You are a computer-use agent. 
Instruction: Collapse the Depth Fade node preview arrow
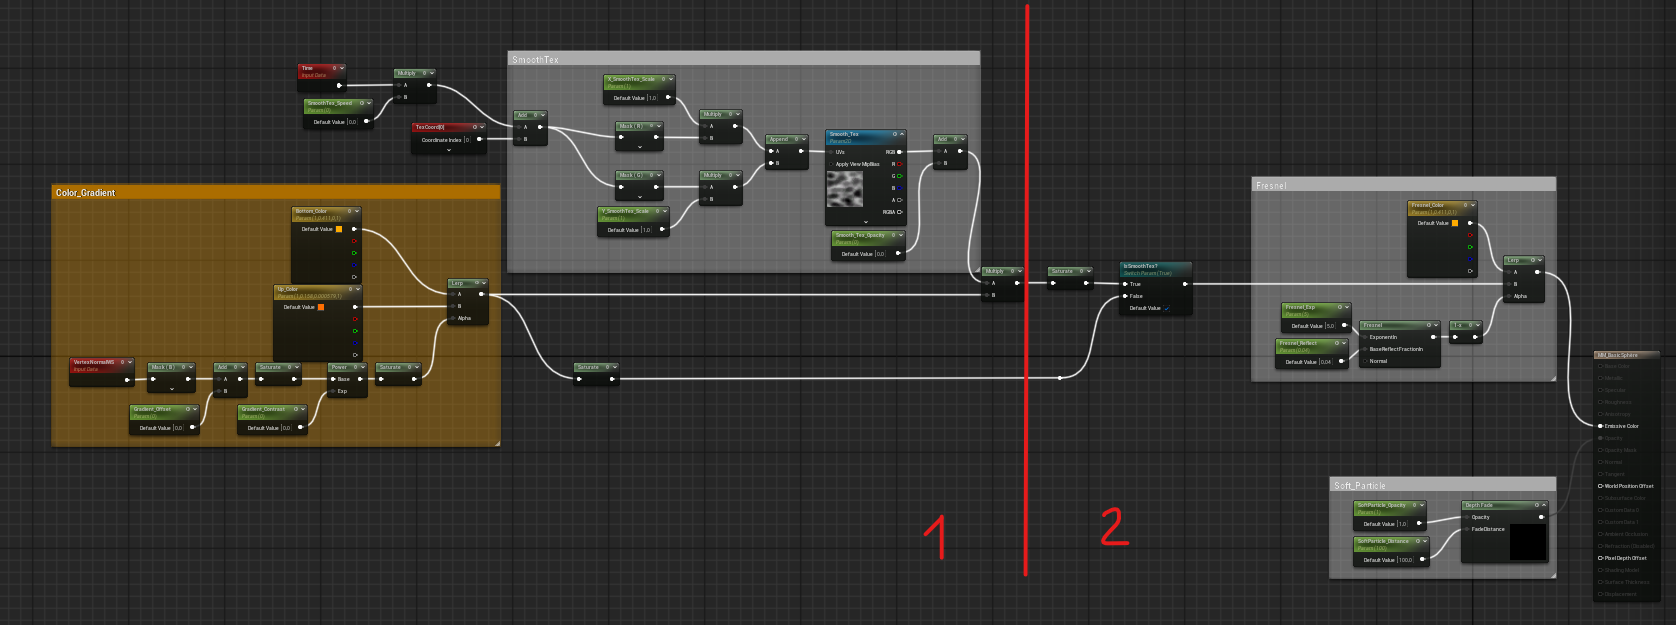[x=1544, y=505]
